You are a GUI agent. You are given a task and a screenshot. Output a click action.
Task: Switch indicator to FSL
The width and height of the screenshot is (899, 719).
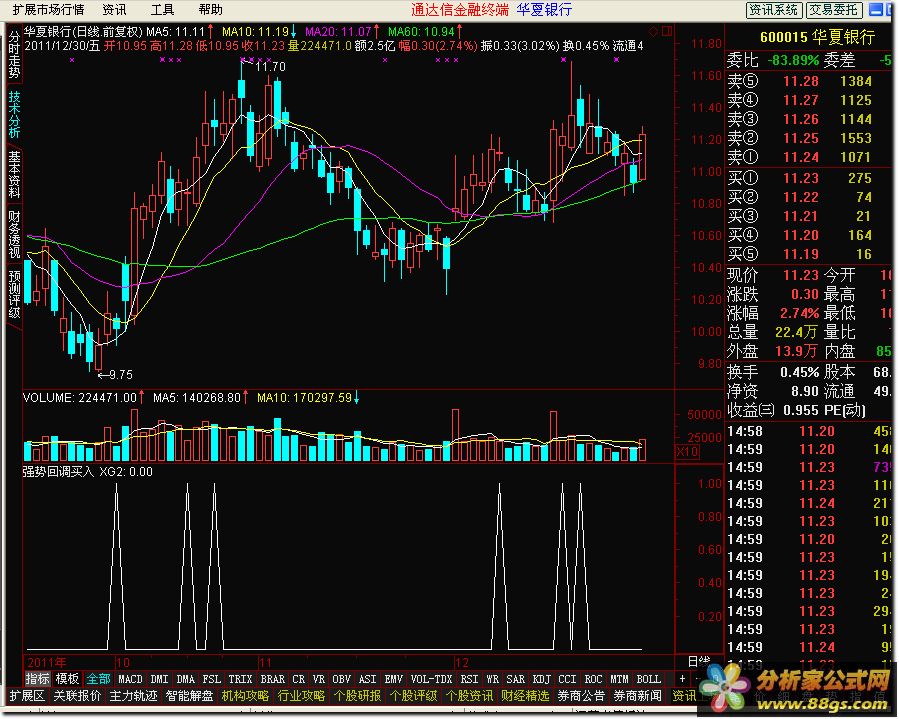pos(212,679)
